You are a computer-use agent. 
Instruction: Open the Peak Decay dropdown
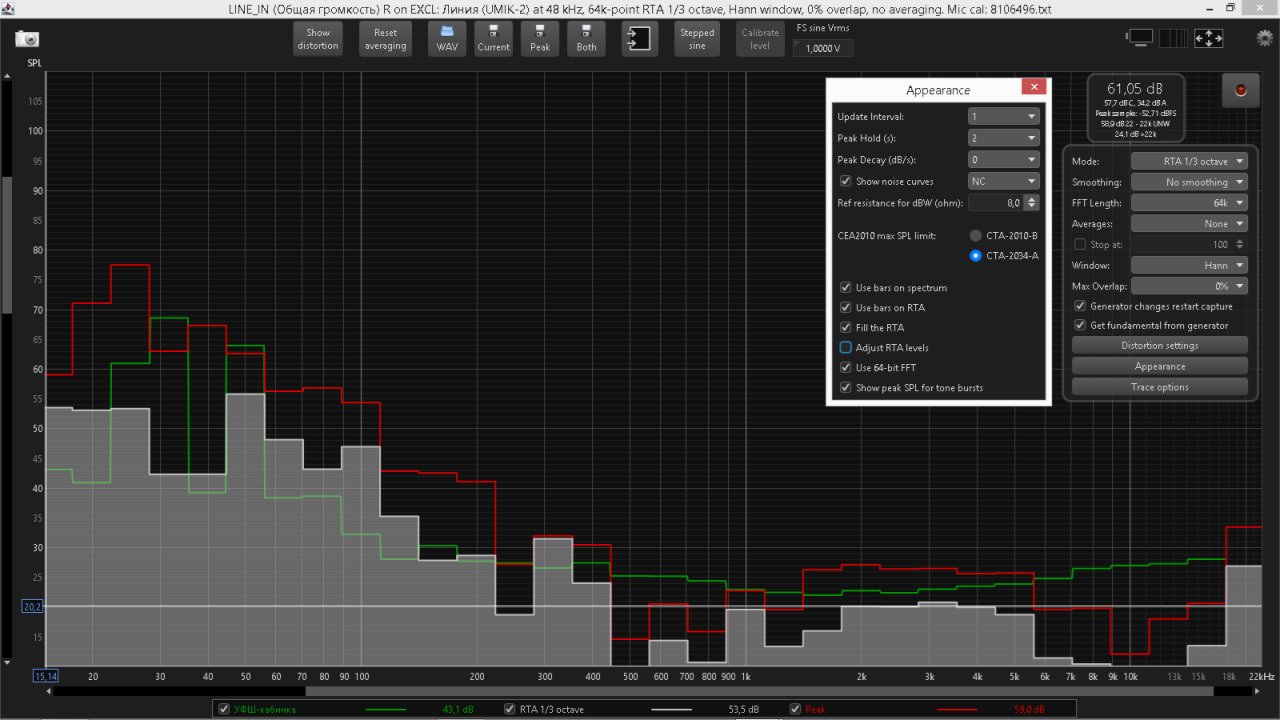click(x=1004, y=160)
